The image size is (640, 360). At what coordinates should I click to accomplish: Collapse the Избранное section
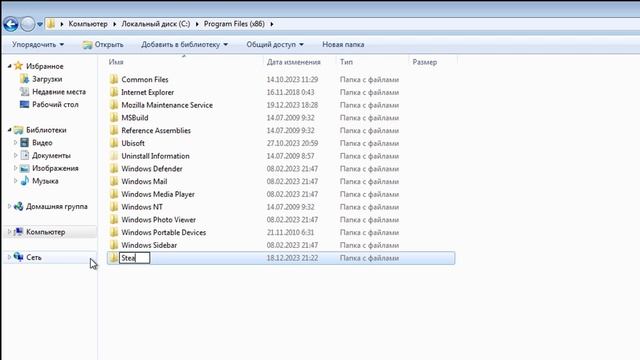[x=9, y=66]
